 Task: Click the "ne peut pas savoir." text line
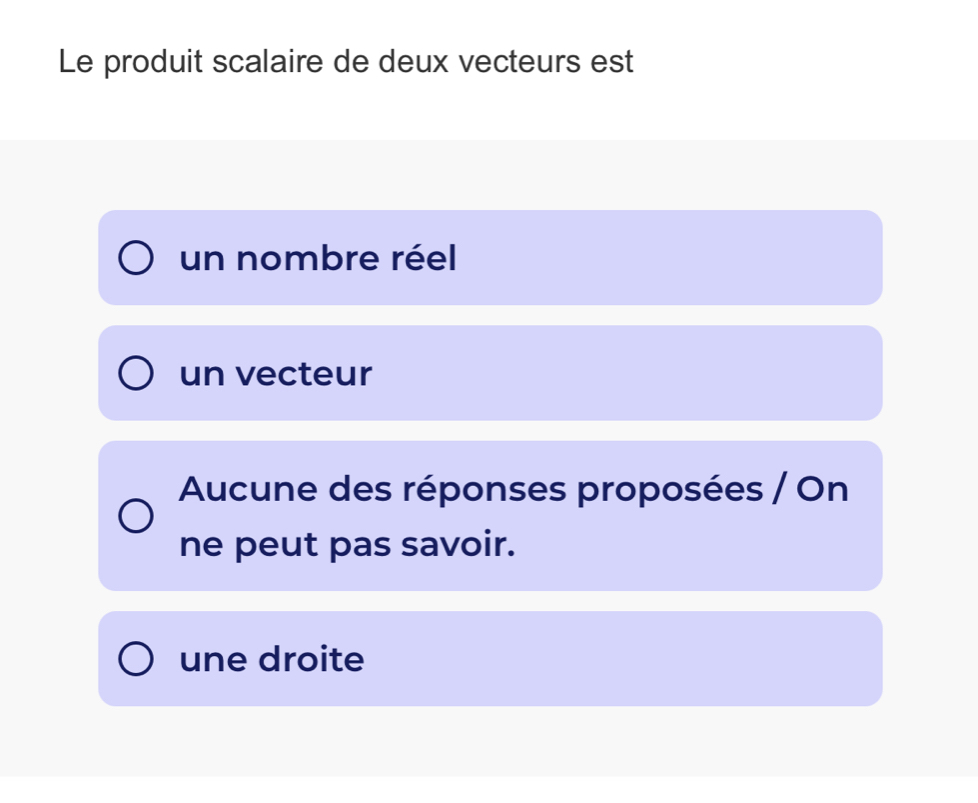pyautogui.click(x=349, y=546)
